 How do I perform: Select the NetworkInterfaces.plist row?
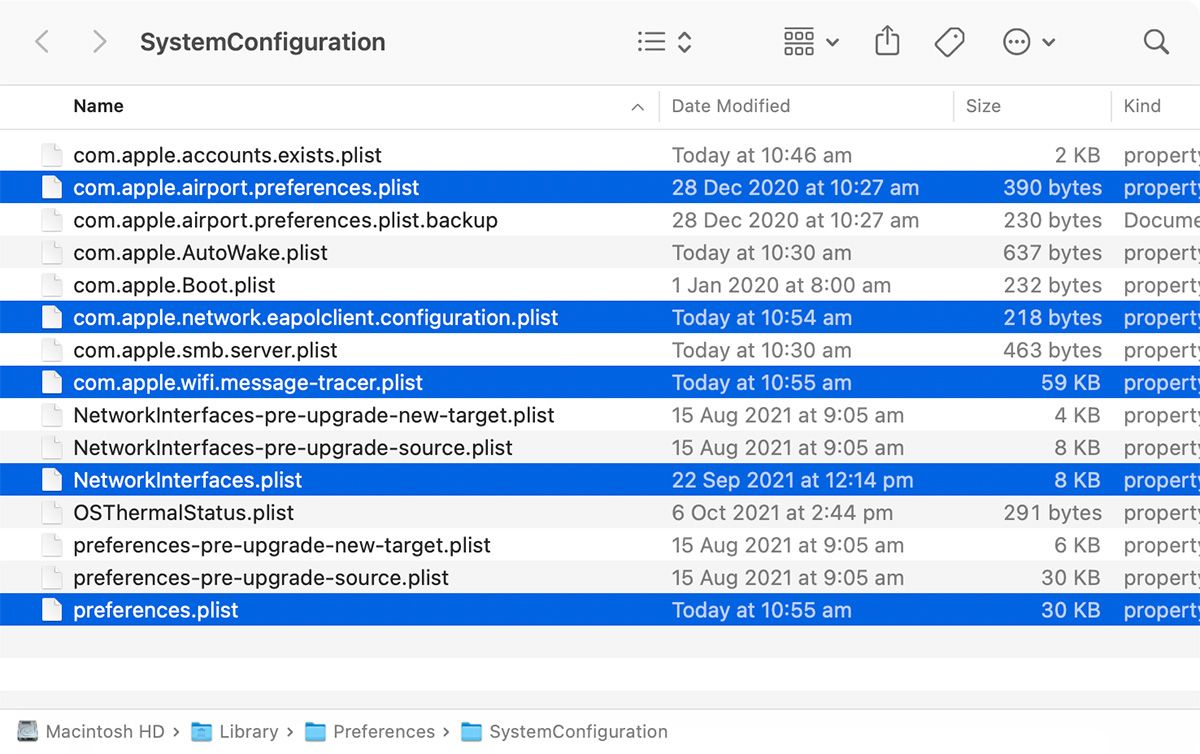187,480
